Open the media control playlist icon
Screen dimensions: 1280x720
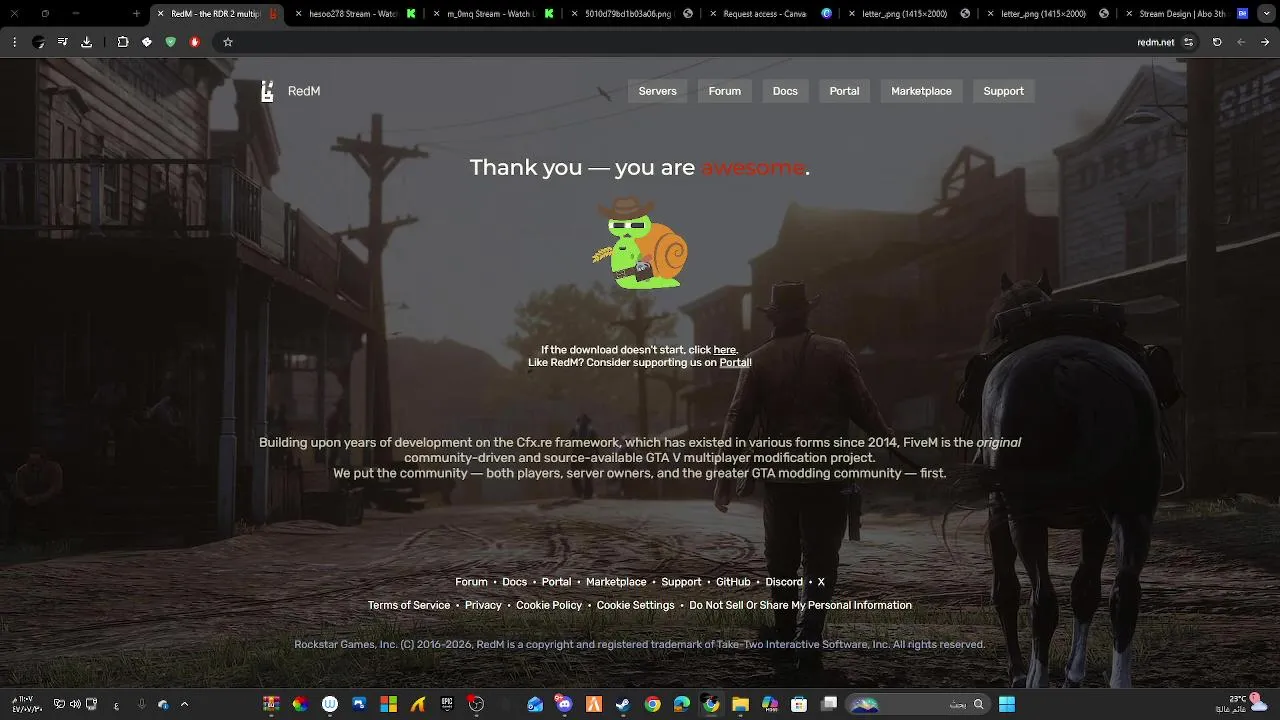[x=62, y=42]
